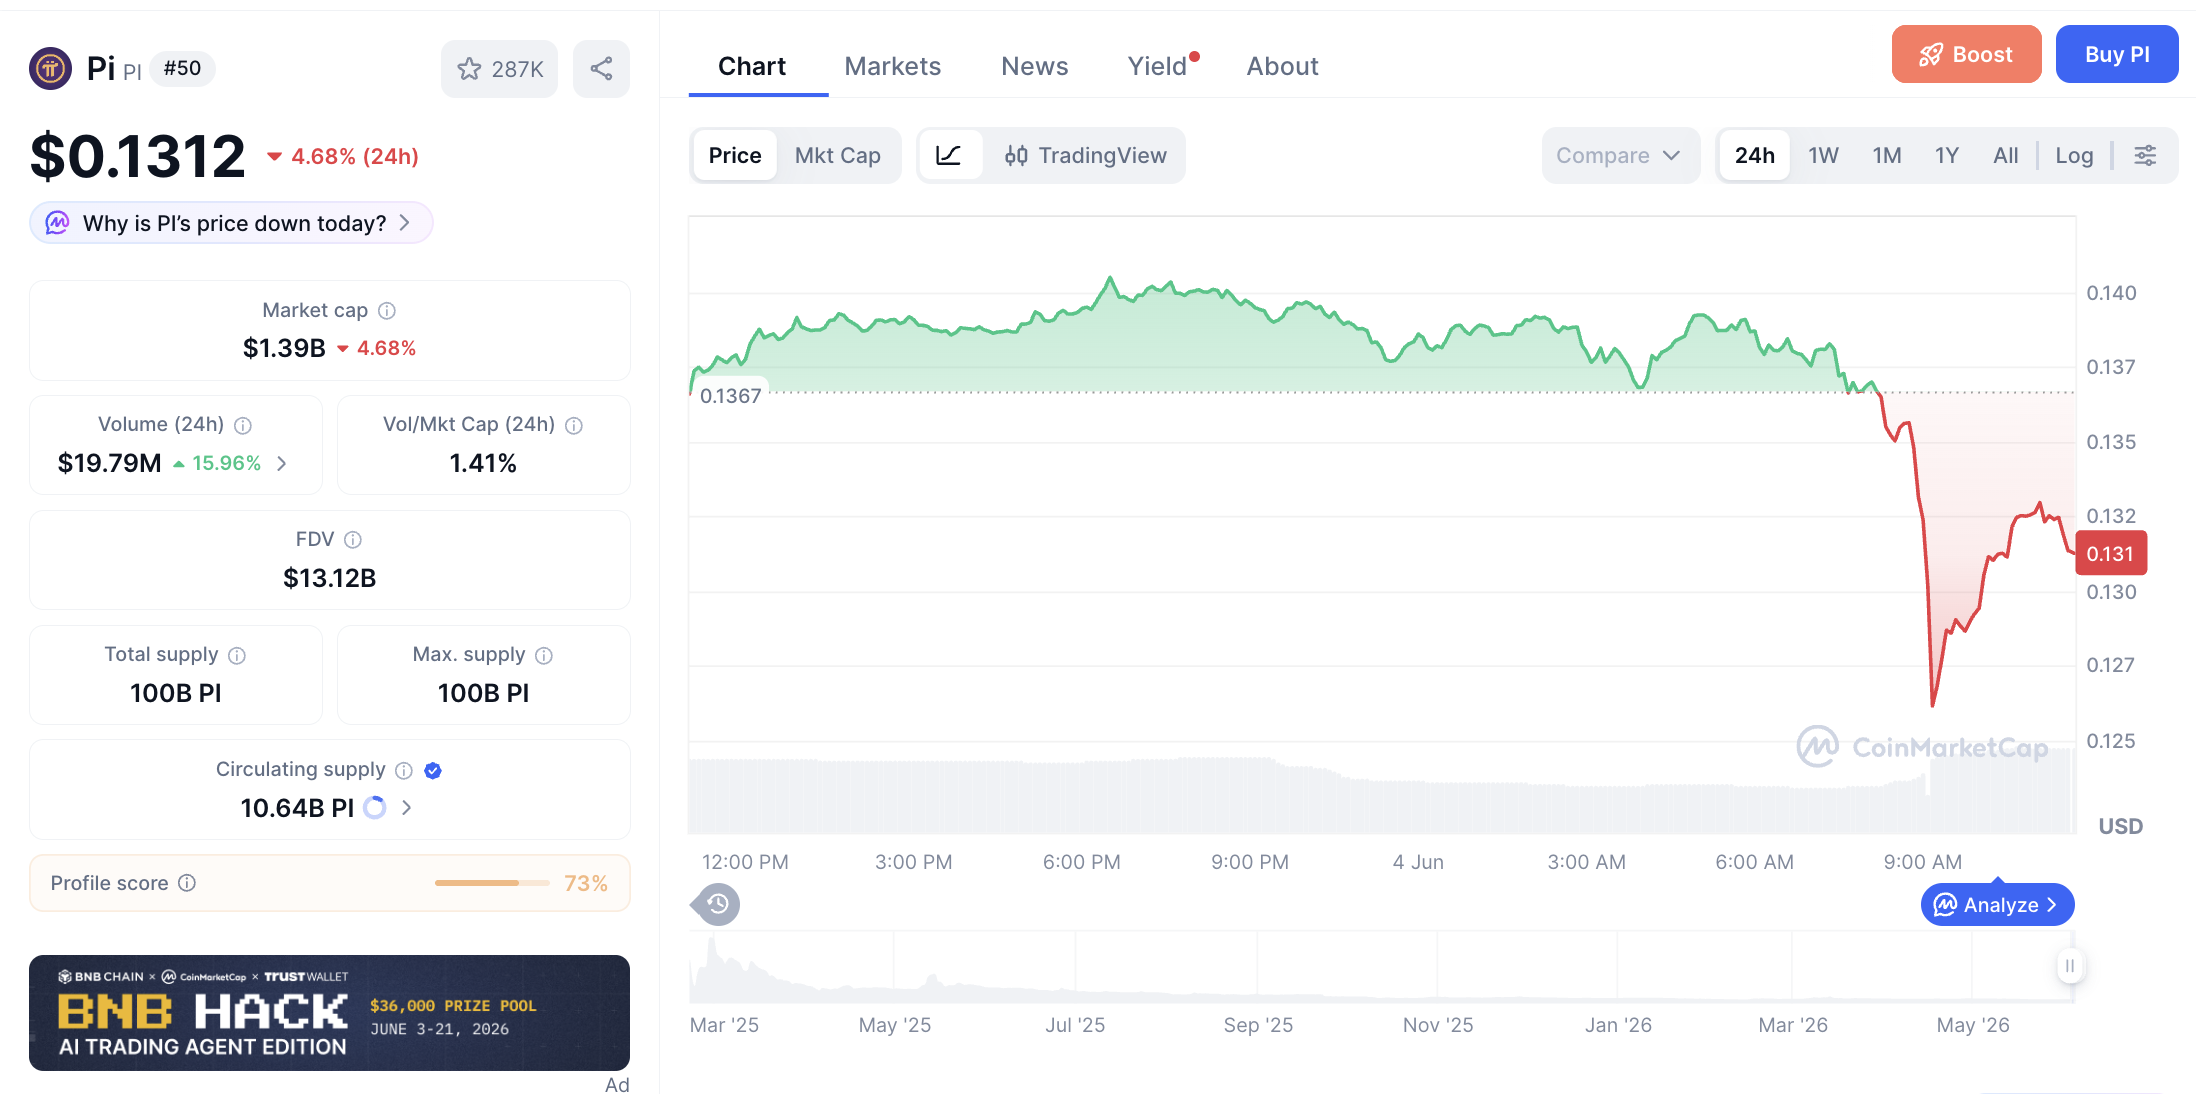Viewport: 2196px width, 1094px height.
Task: Open the Yield tab
Action: (x=1158, y=66)
